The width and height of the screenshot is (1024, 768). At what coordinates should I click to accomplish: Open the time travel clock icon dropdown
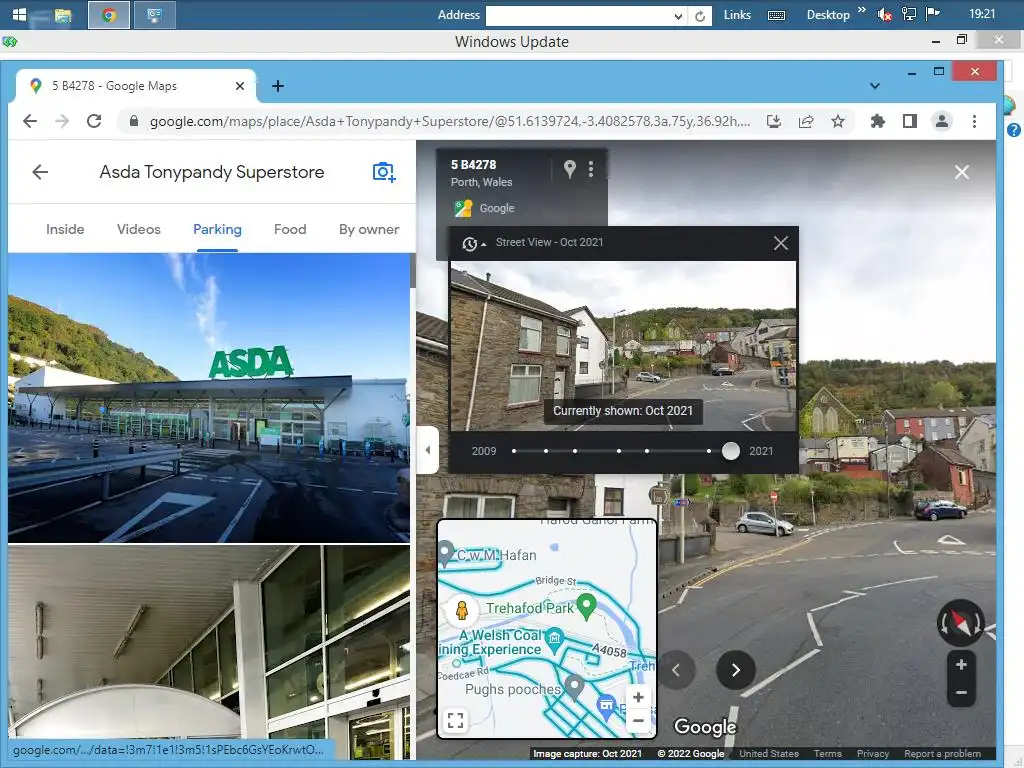tap(473, 244)
